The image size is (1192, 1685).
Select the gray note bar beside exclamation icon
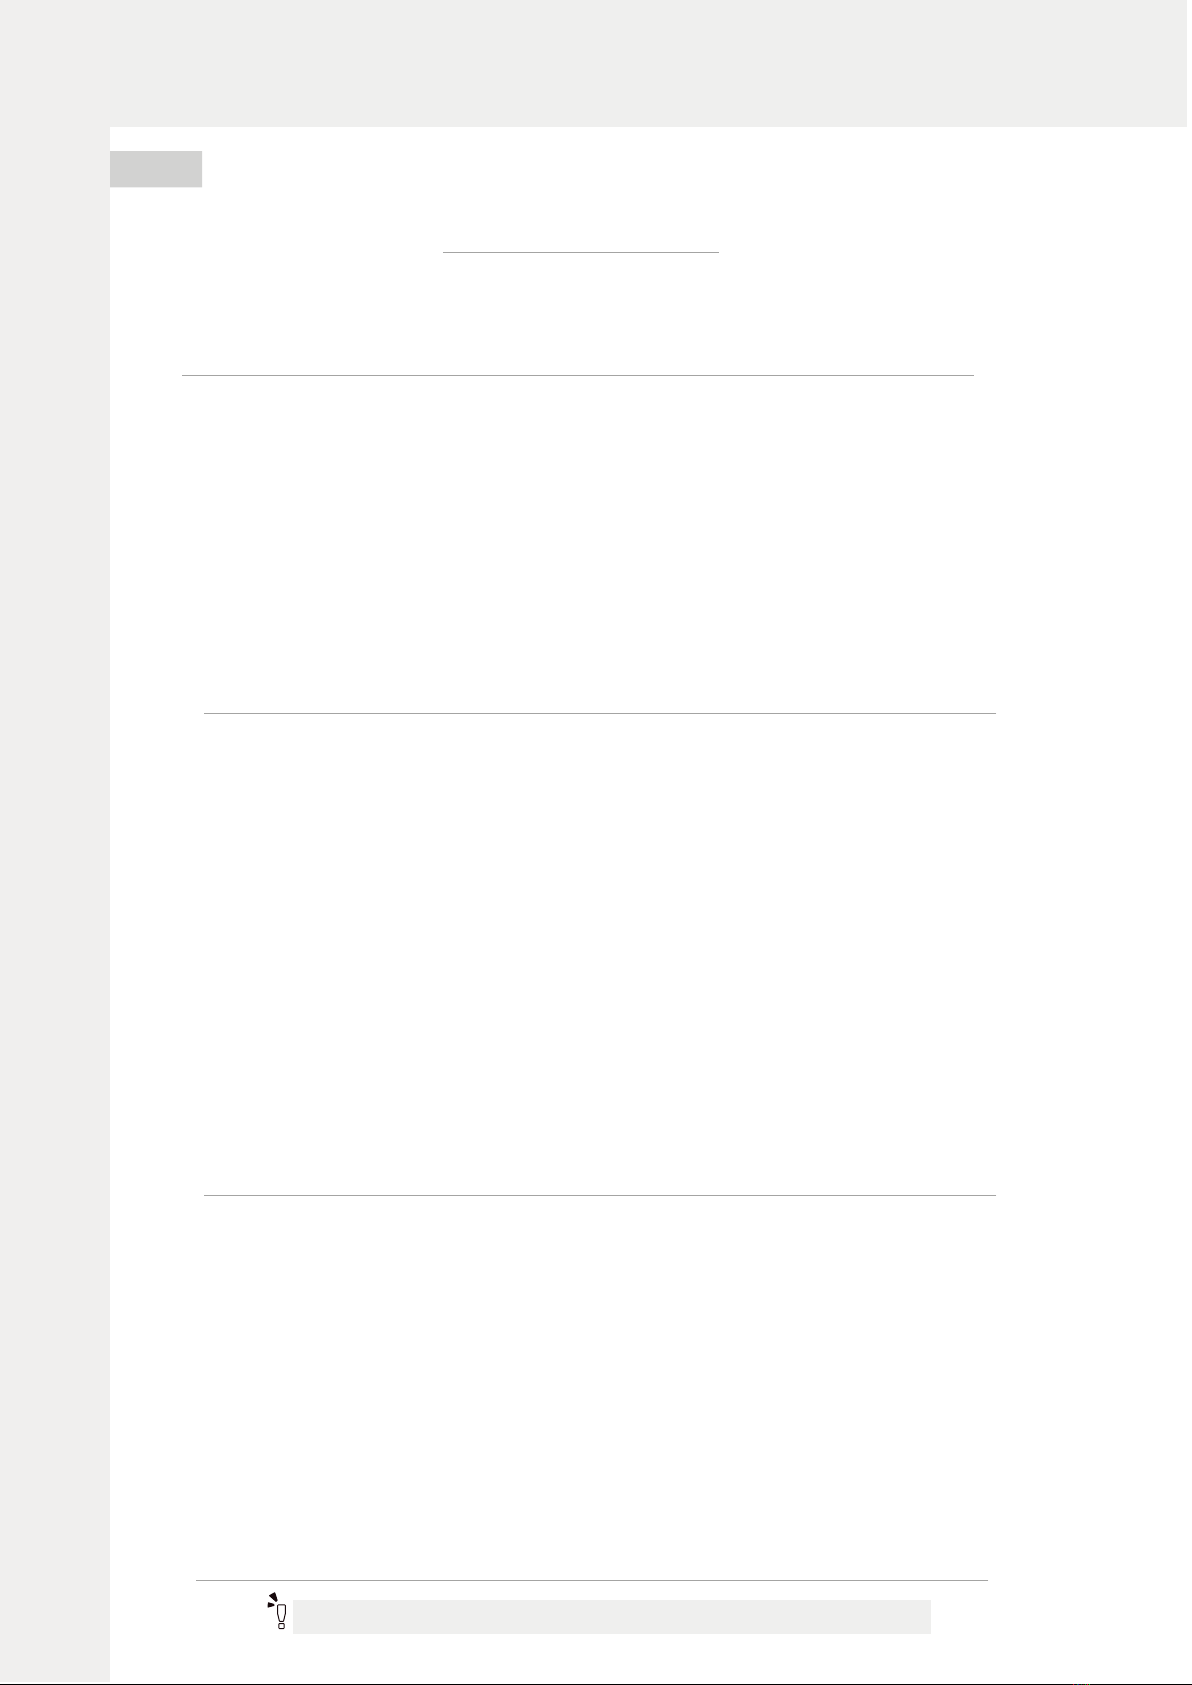[612, 1617]
